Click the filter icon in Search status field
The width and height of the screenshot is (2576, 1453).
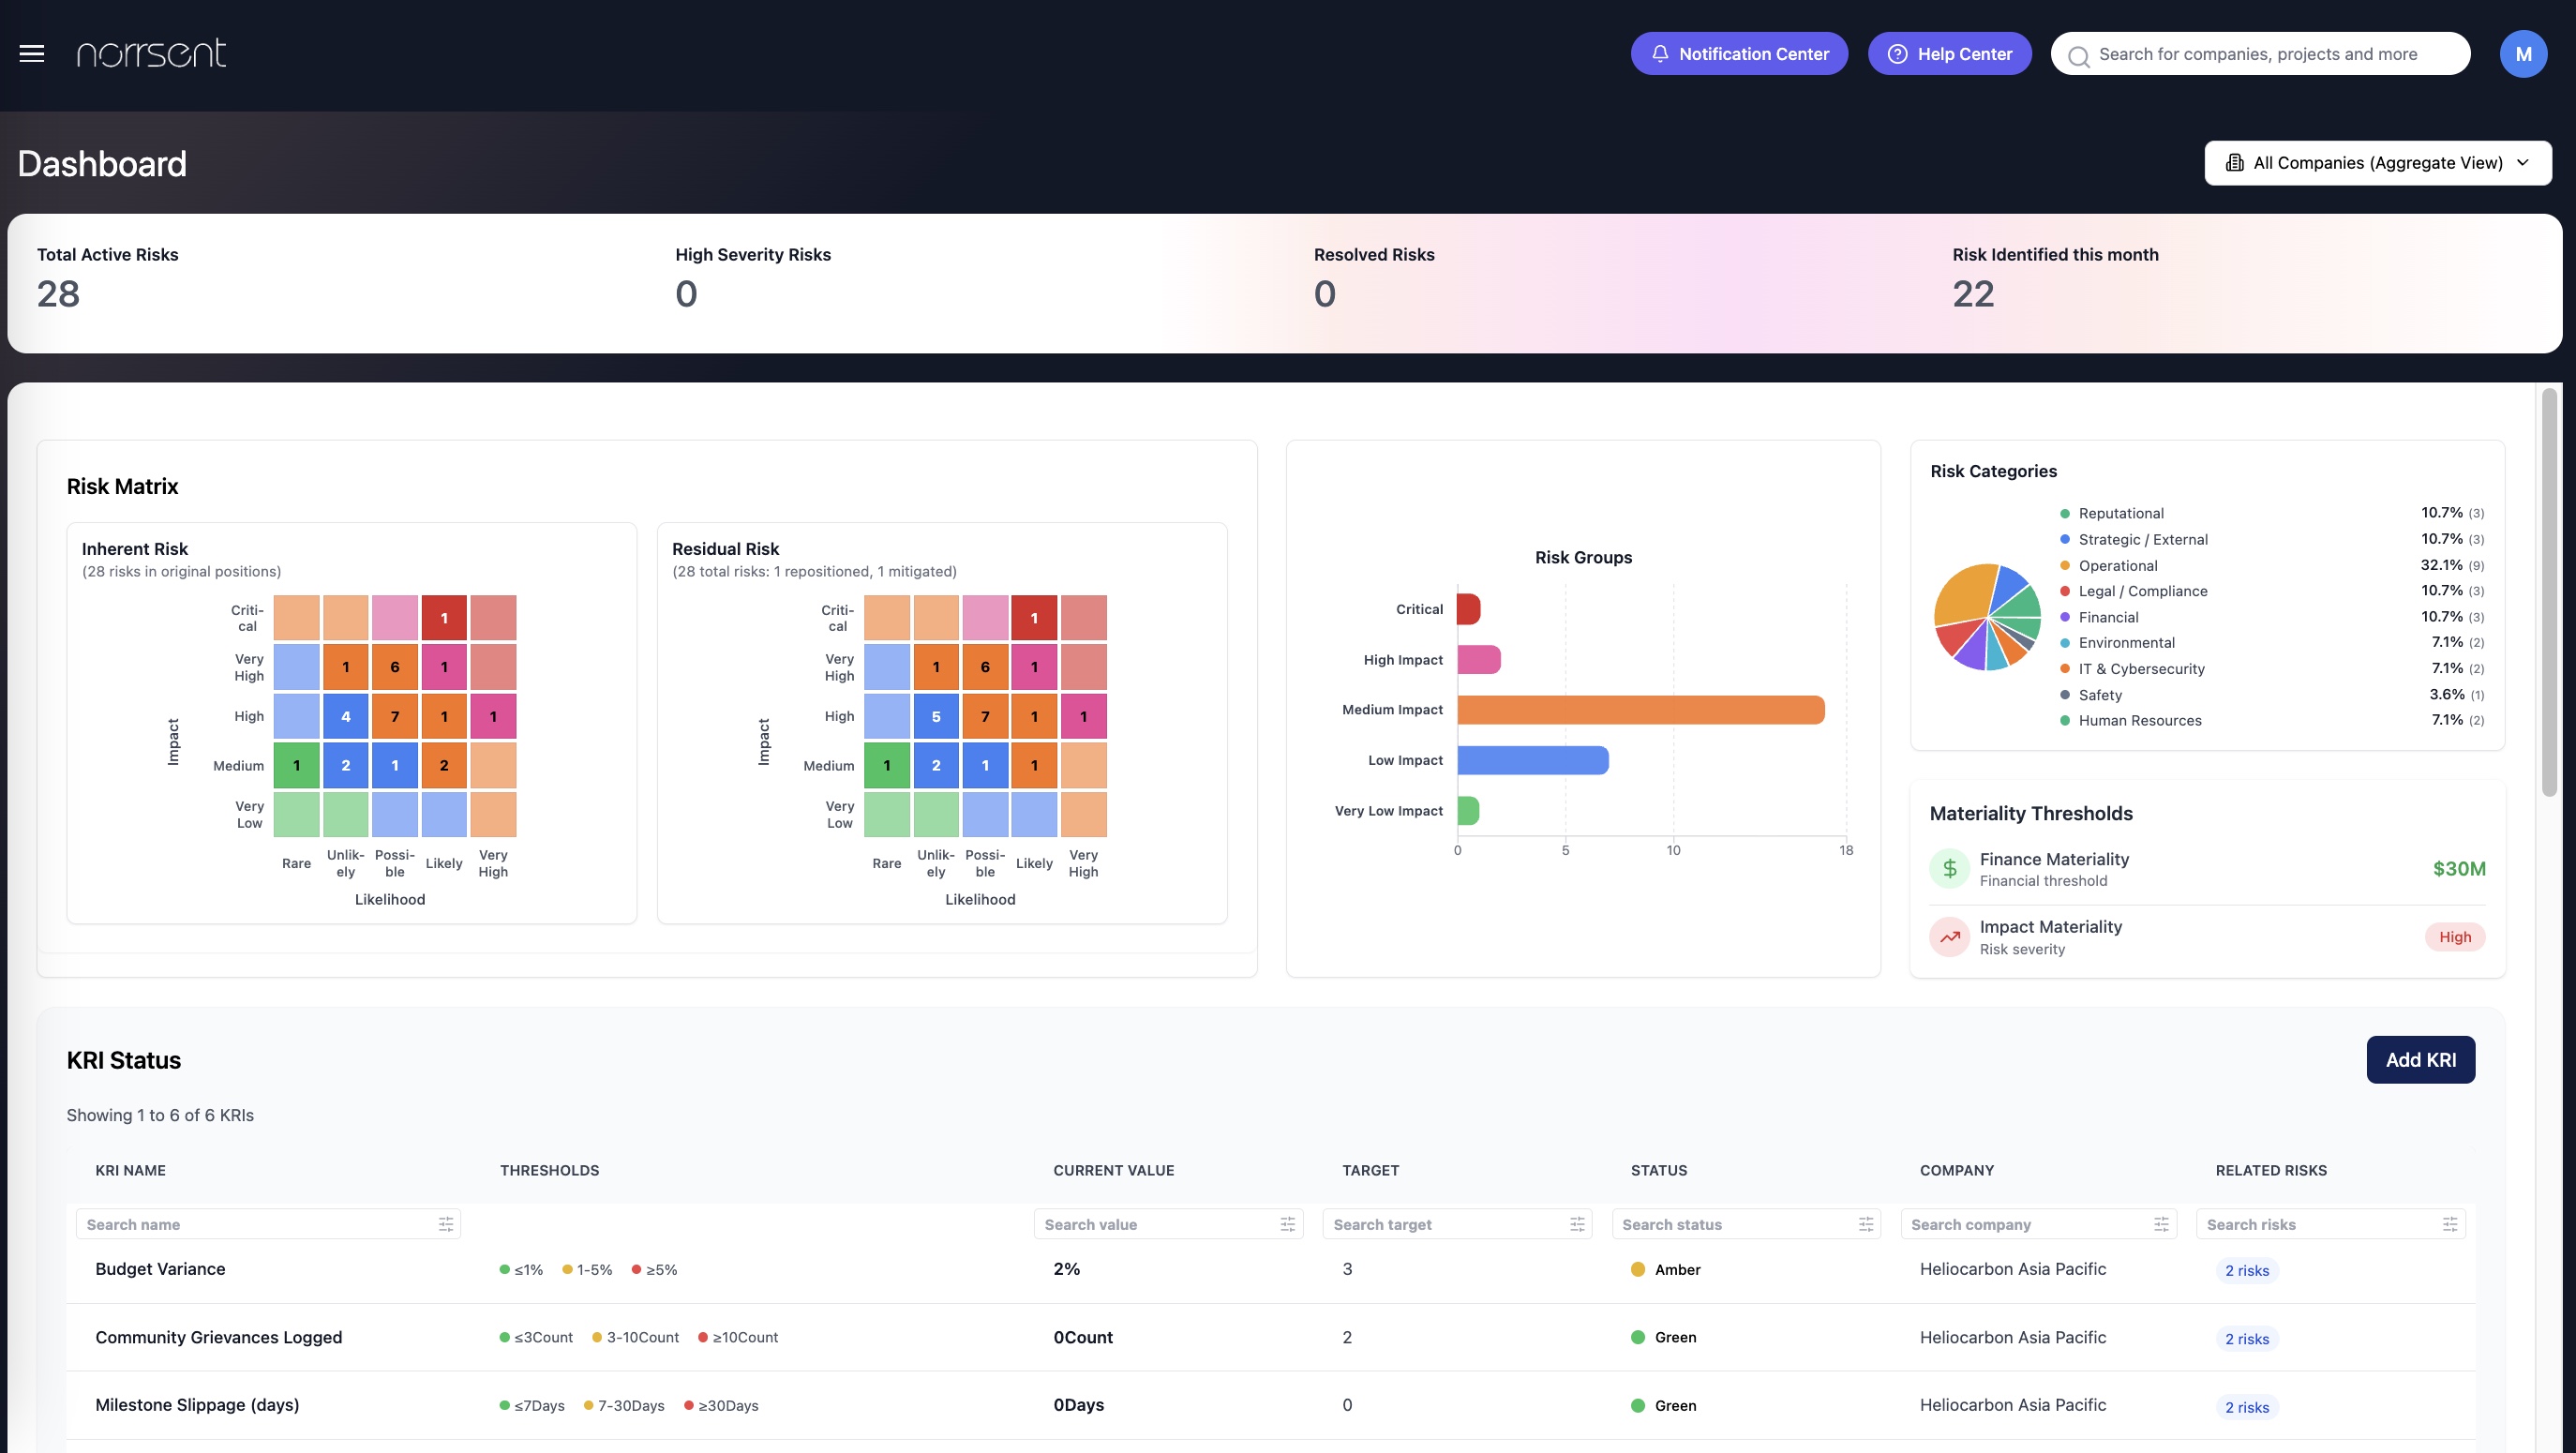1865,1224
